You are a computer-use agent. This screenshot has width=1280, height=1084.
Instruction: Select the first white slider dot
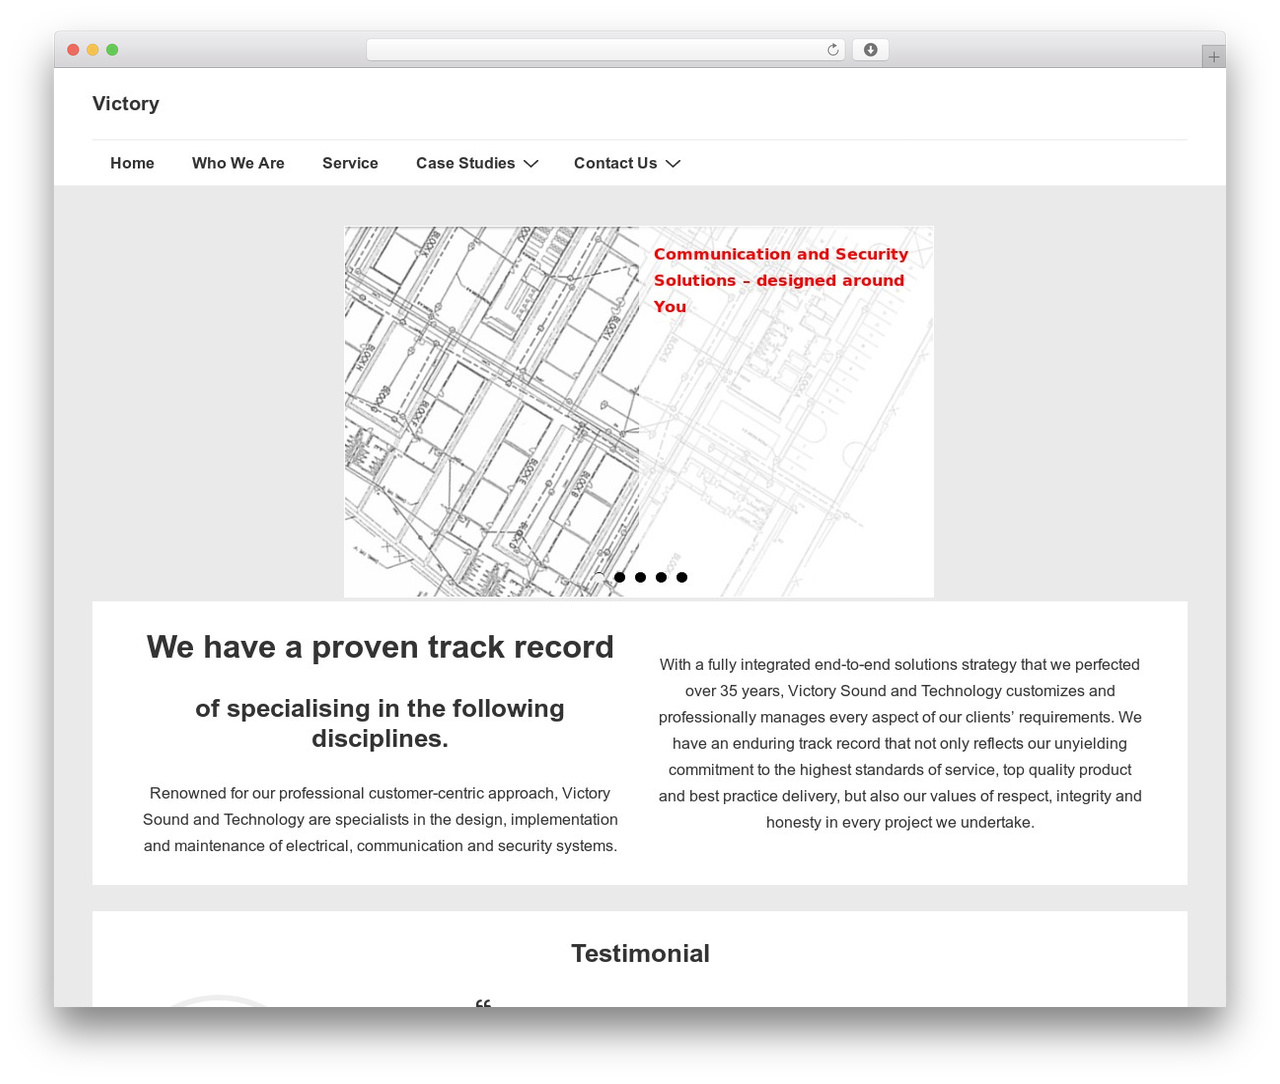[599, 577]
